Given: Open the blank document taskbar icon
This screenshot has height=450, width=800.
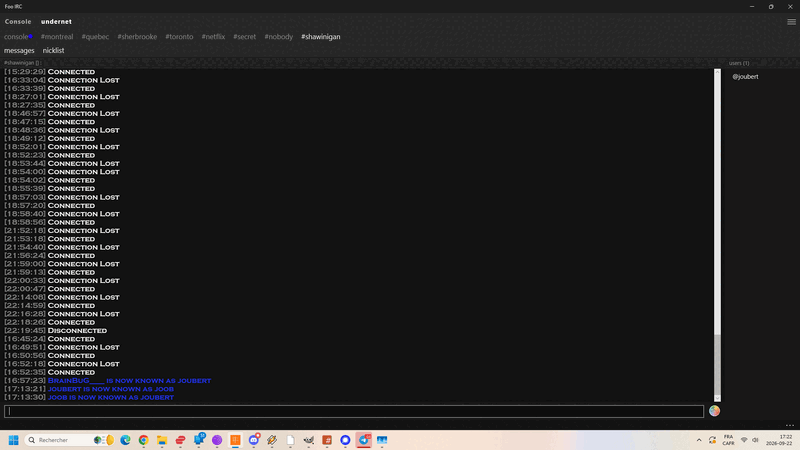Looking at the screenshot, I should click(x=290, y=440).
